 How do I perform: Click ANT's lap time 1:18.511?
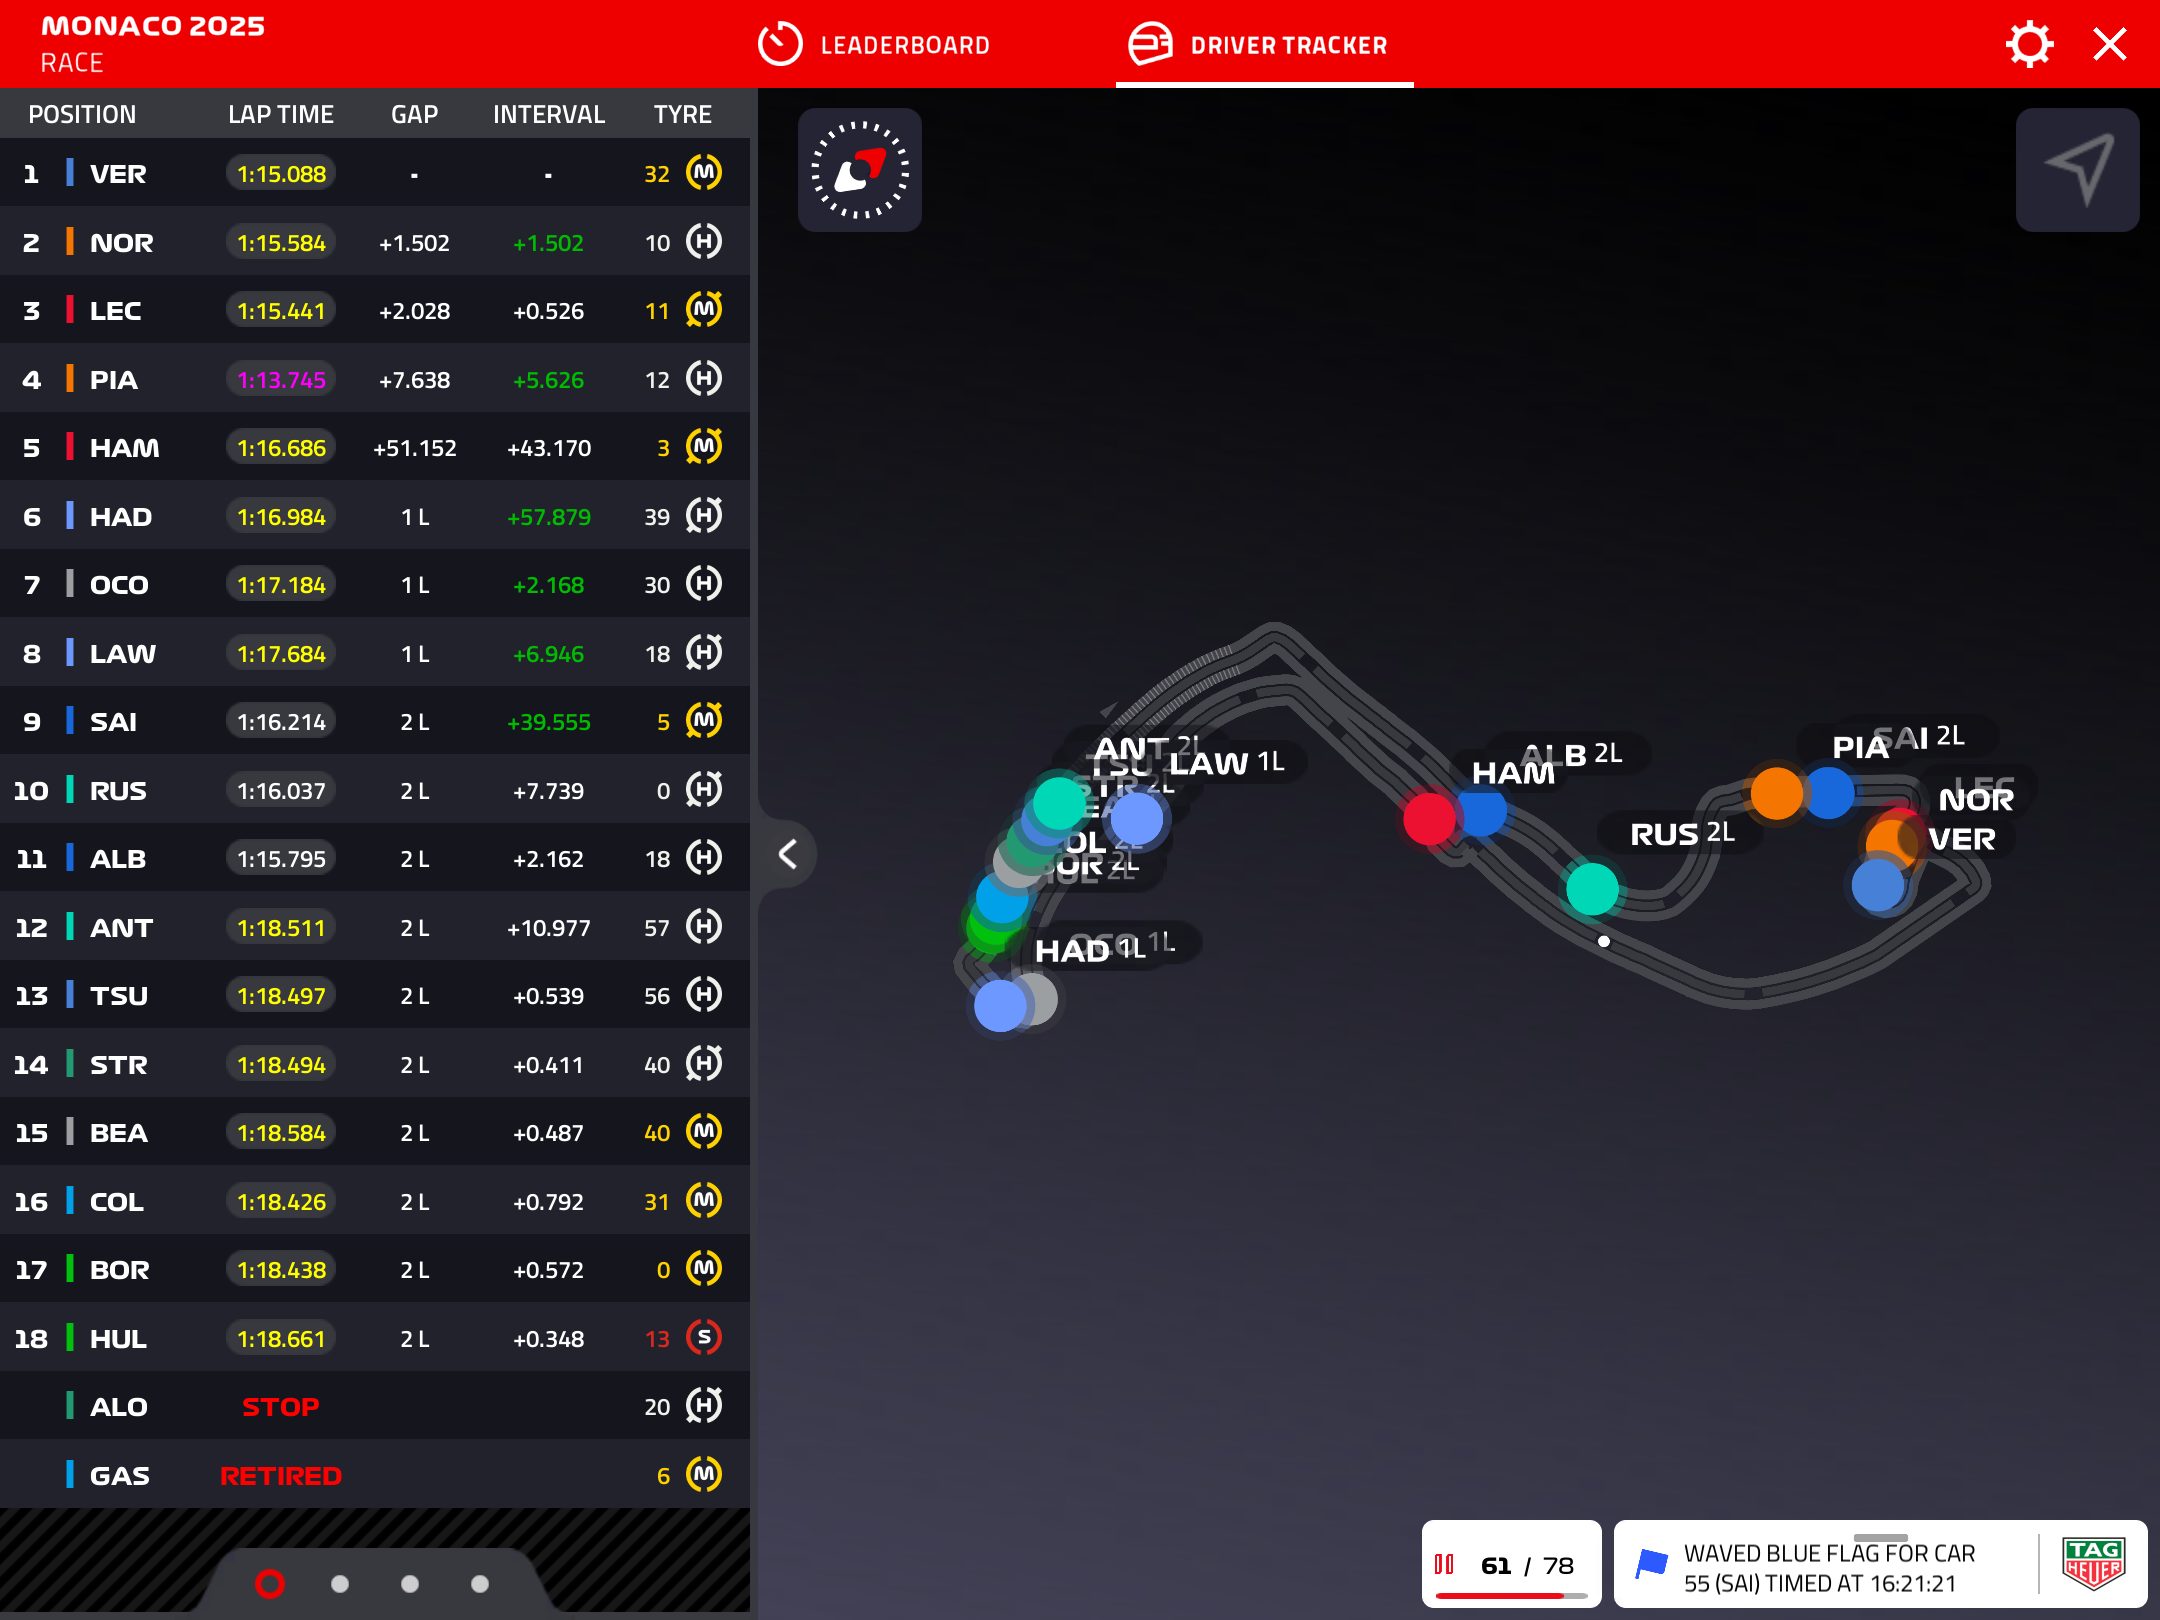pos(281,927)
